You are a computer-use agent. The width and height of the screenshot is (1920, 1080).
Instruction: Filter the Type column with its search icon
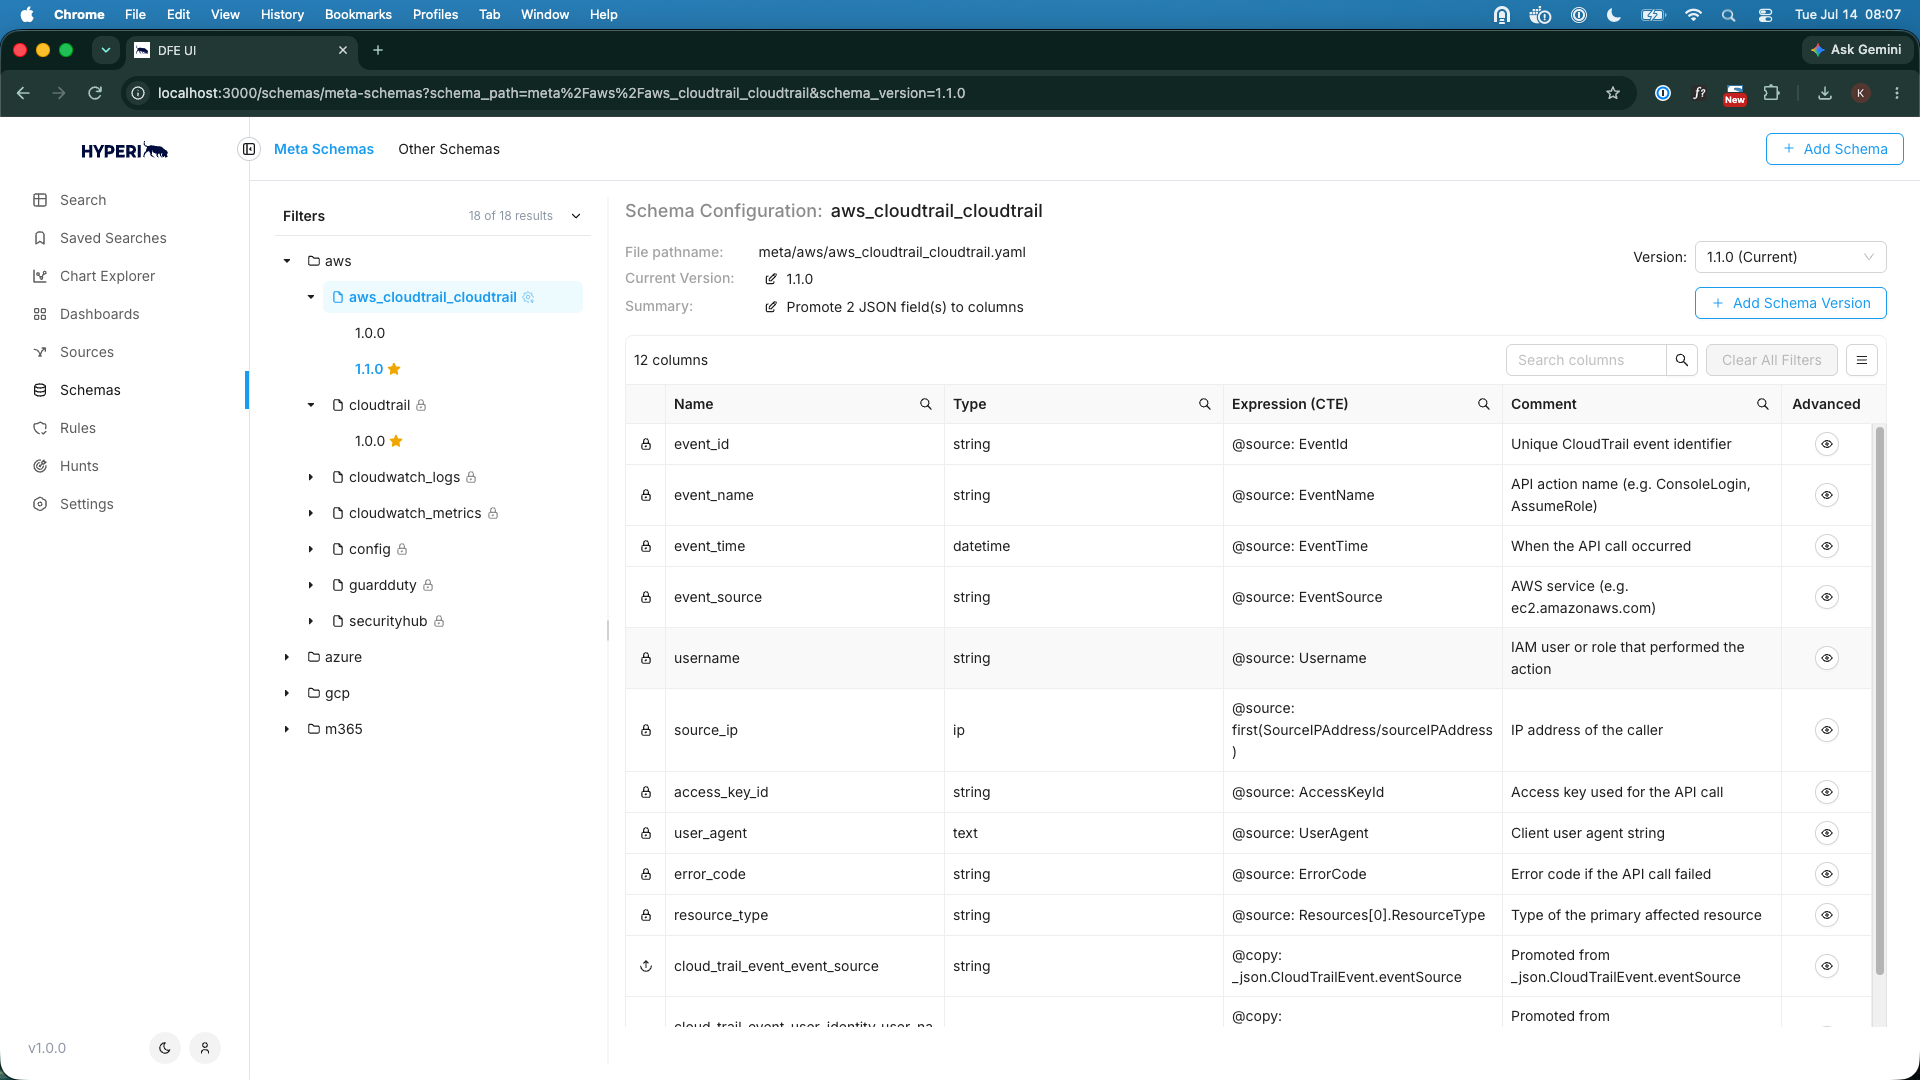[x=1205, y=404]
